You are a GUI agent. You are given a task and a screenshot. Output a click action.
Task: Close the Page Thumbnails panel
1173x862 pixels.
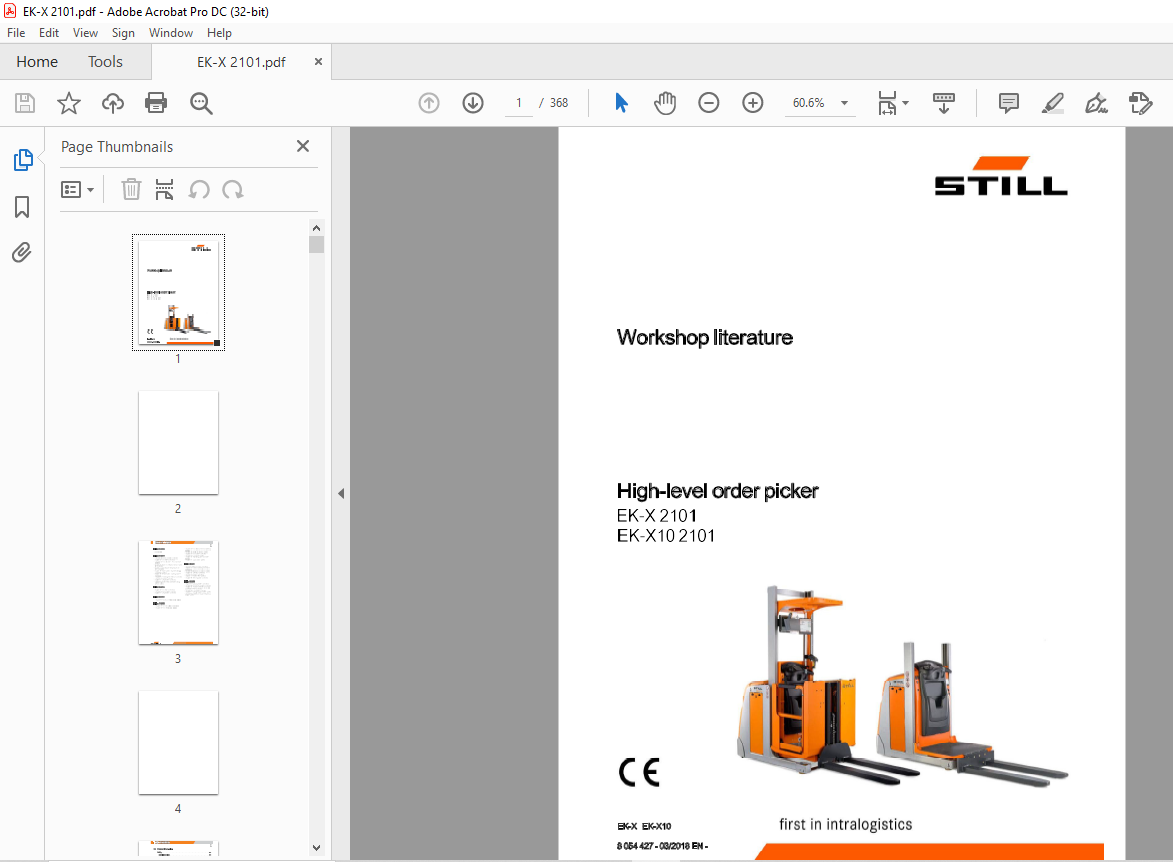pyautogui.click(x=303, y=146)
